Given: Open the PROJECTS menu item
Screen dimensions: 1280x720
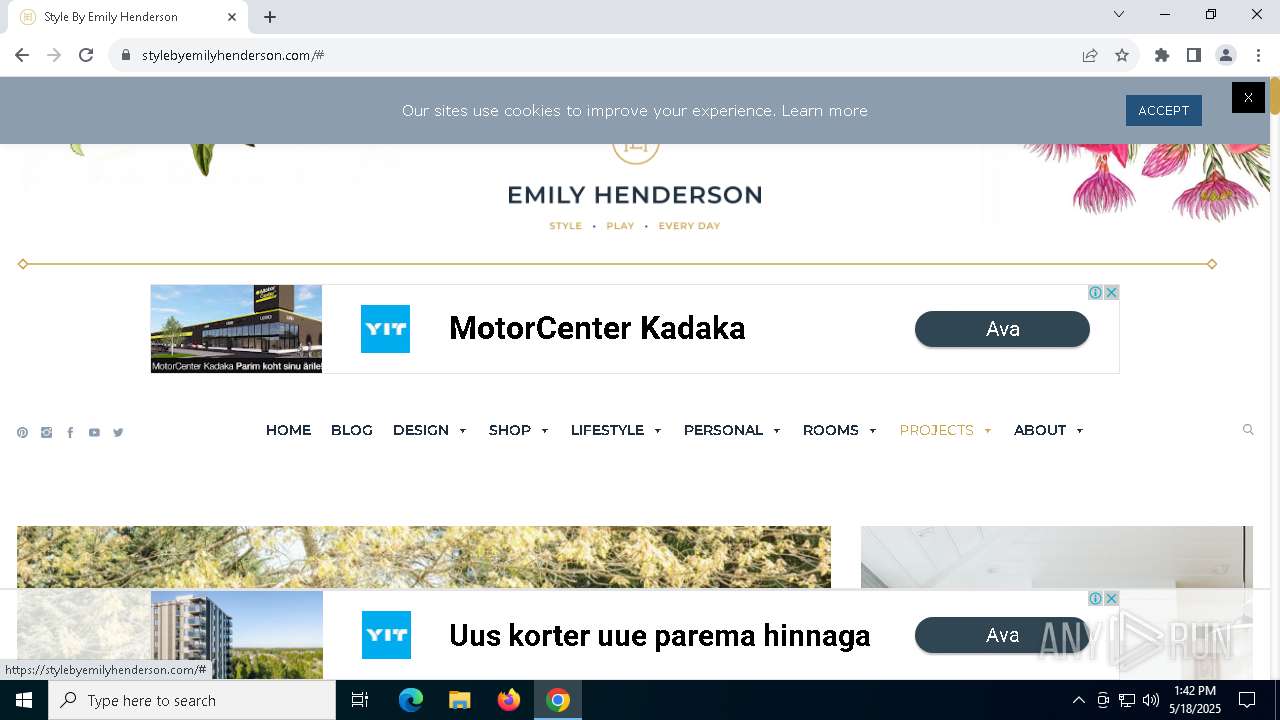Looking at the screenshot, I should (x=937, y=430).
